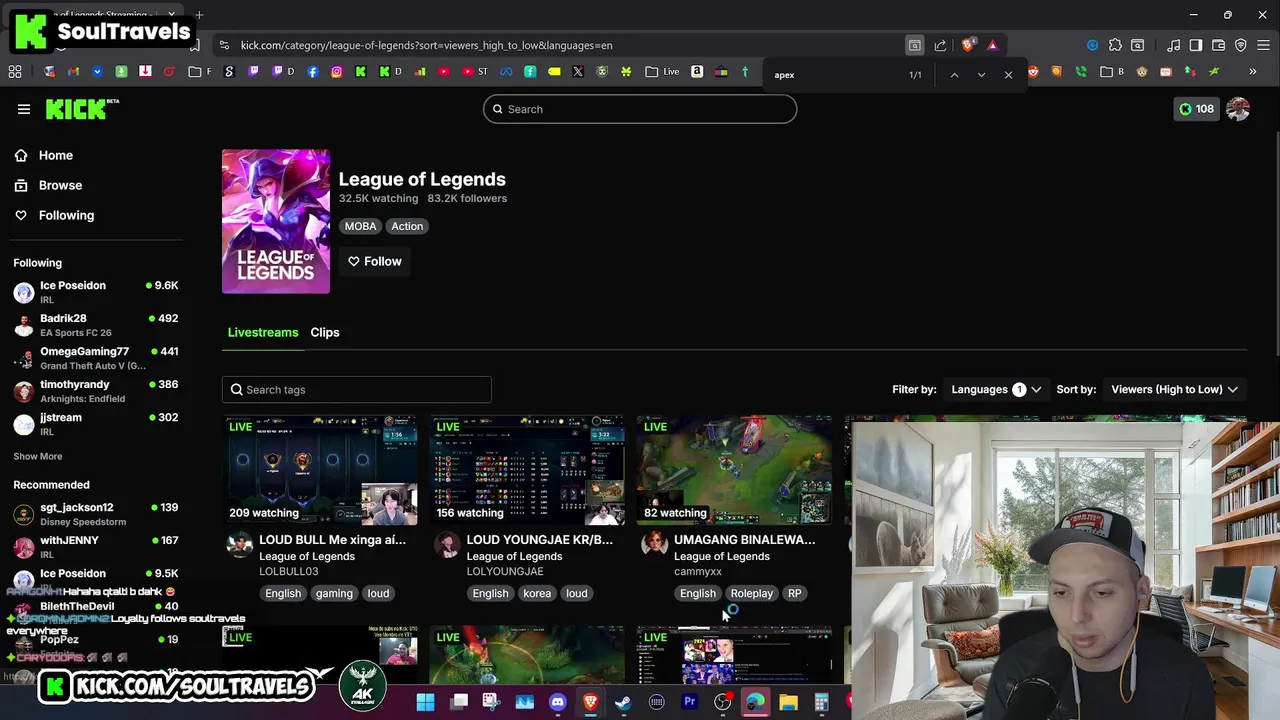
Task: Open withJENNY recommended channel
Action: [96, 547]
